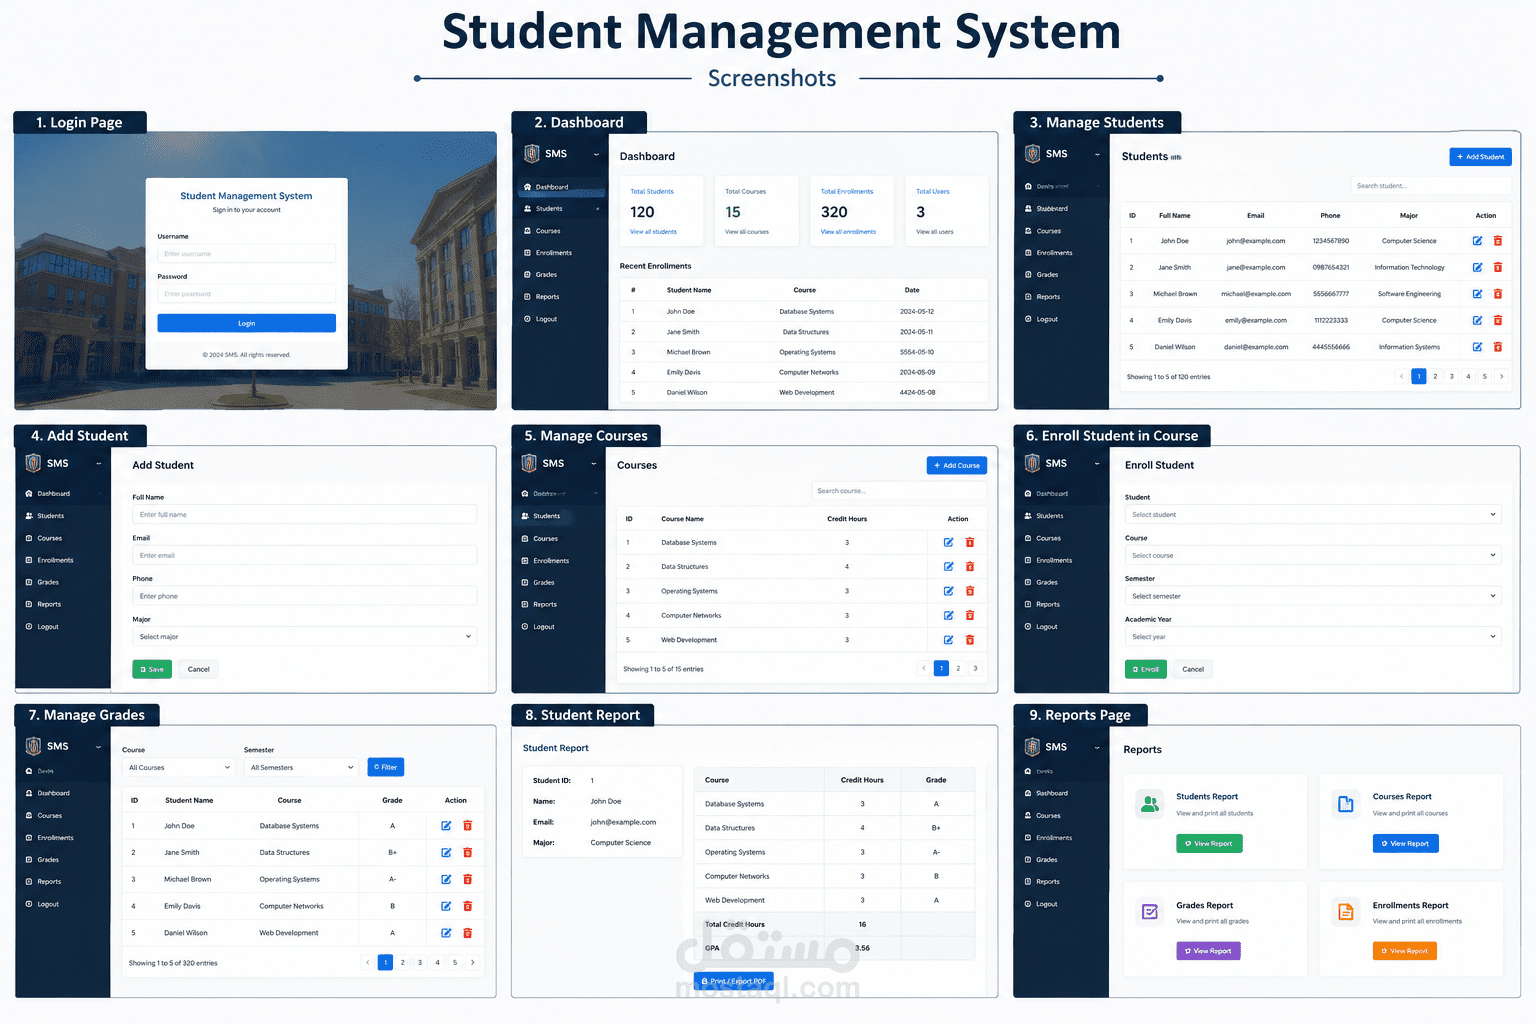
Task: Click the green Enroll button
Action: [1146, 669]
